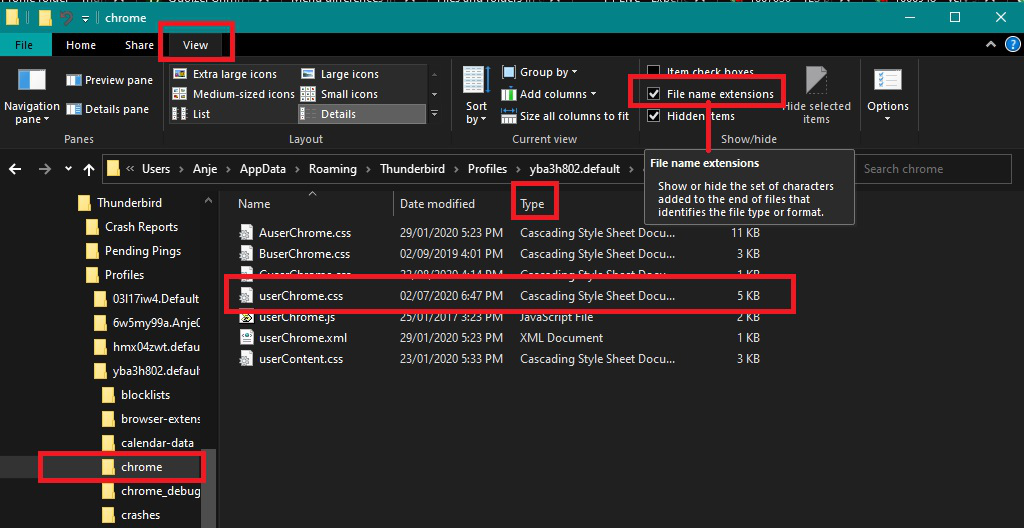Disable Hidden items checkbox
This screenshot has width=1024, height=528.
pyautogui.click(x=654, y=116)
